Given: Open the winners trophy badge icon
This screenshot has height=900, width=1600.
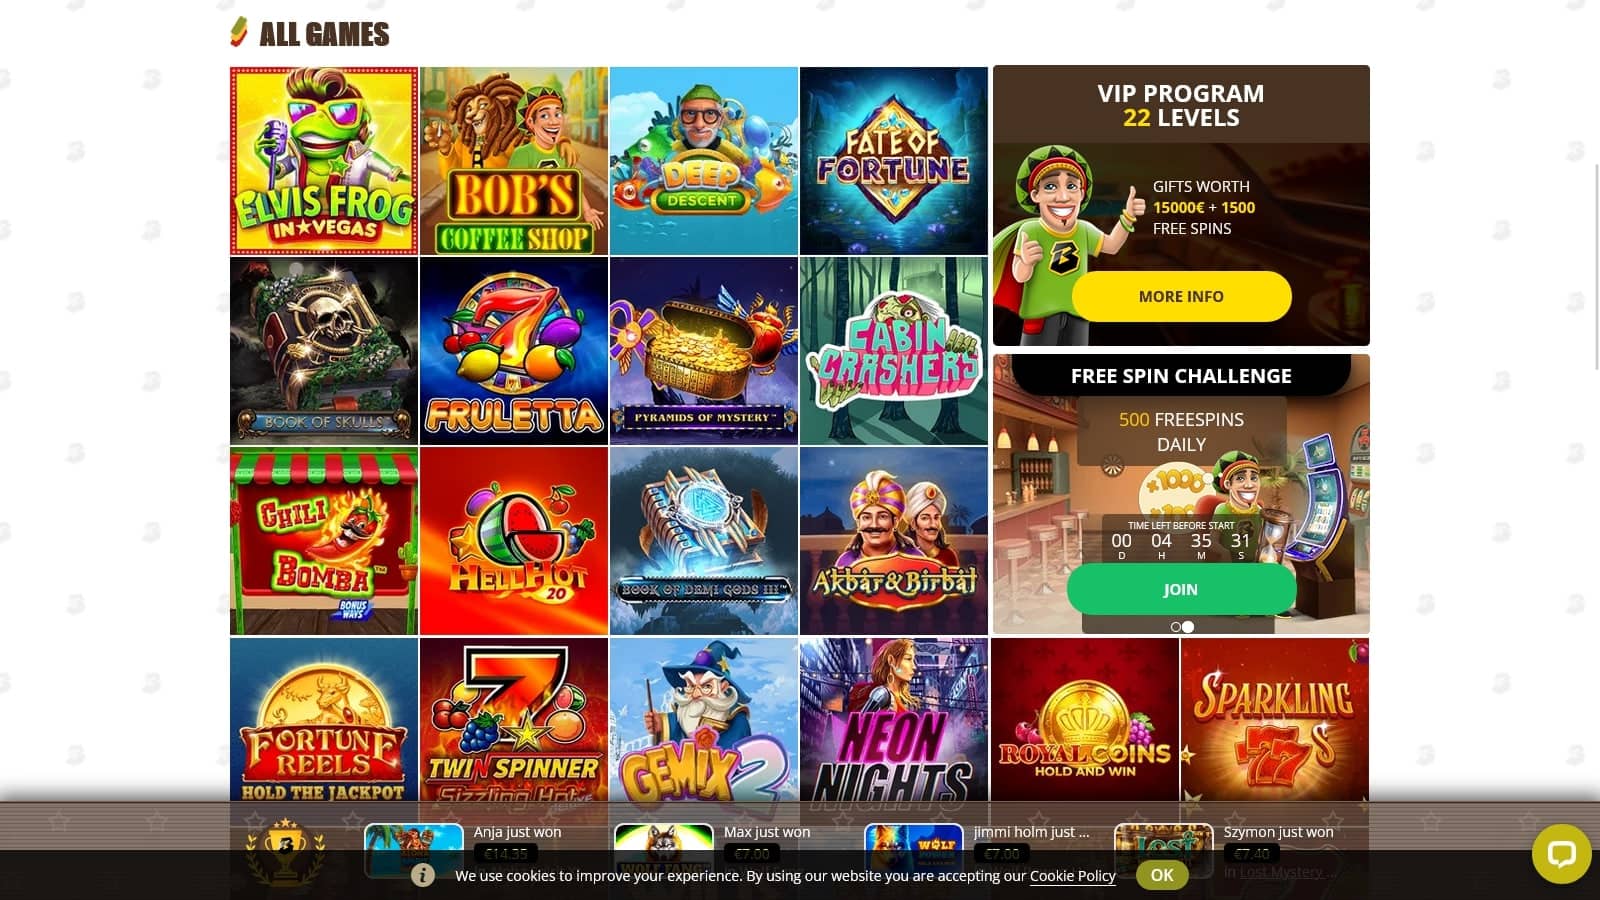Looking at the screenshot, I should [285, 852].
